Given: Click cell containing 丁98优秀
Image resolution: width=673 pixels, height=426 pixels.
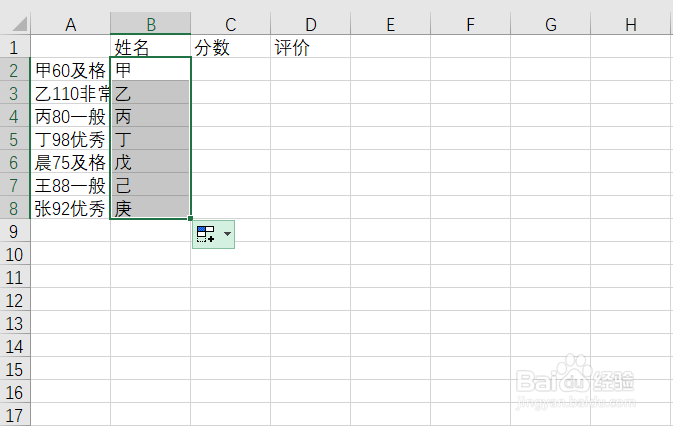Looking at the screenshot, I should point(70,139).
